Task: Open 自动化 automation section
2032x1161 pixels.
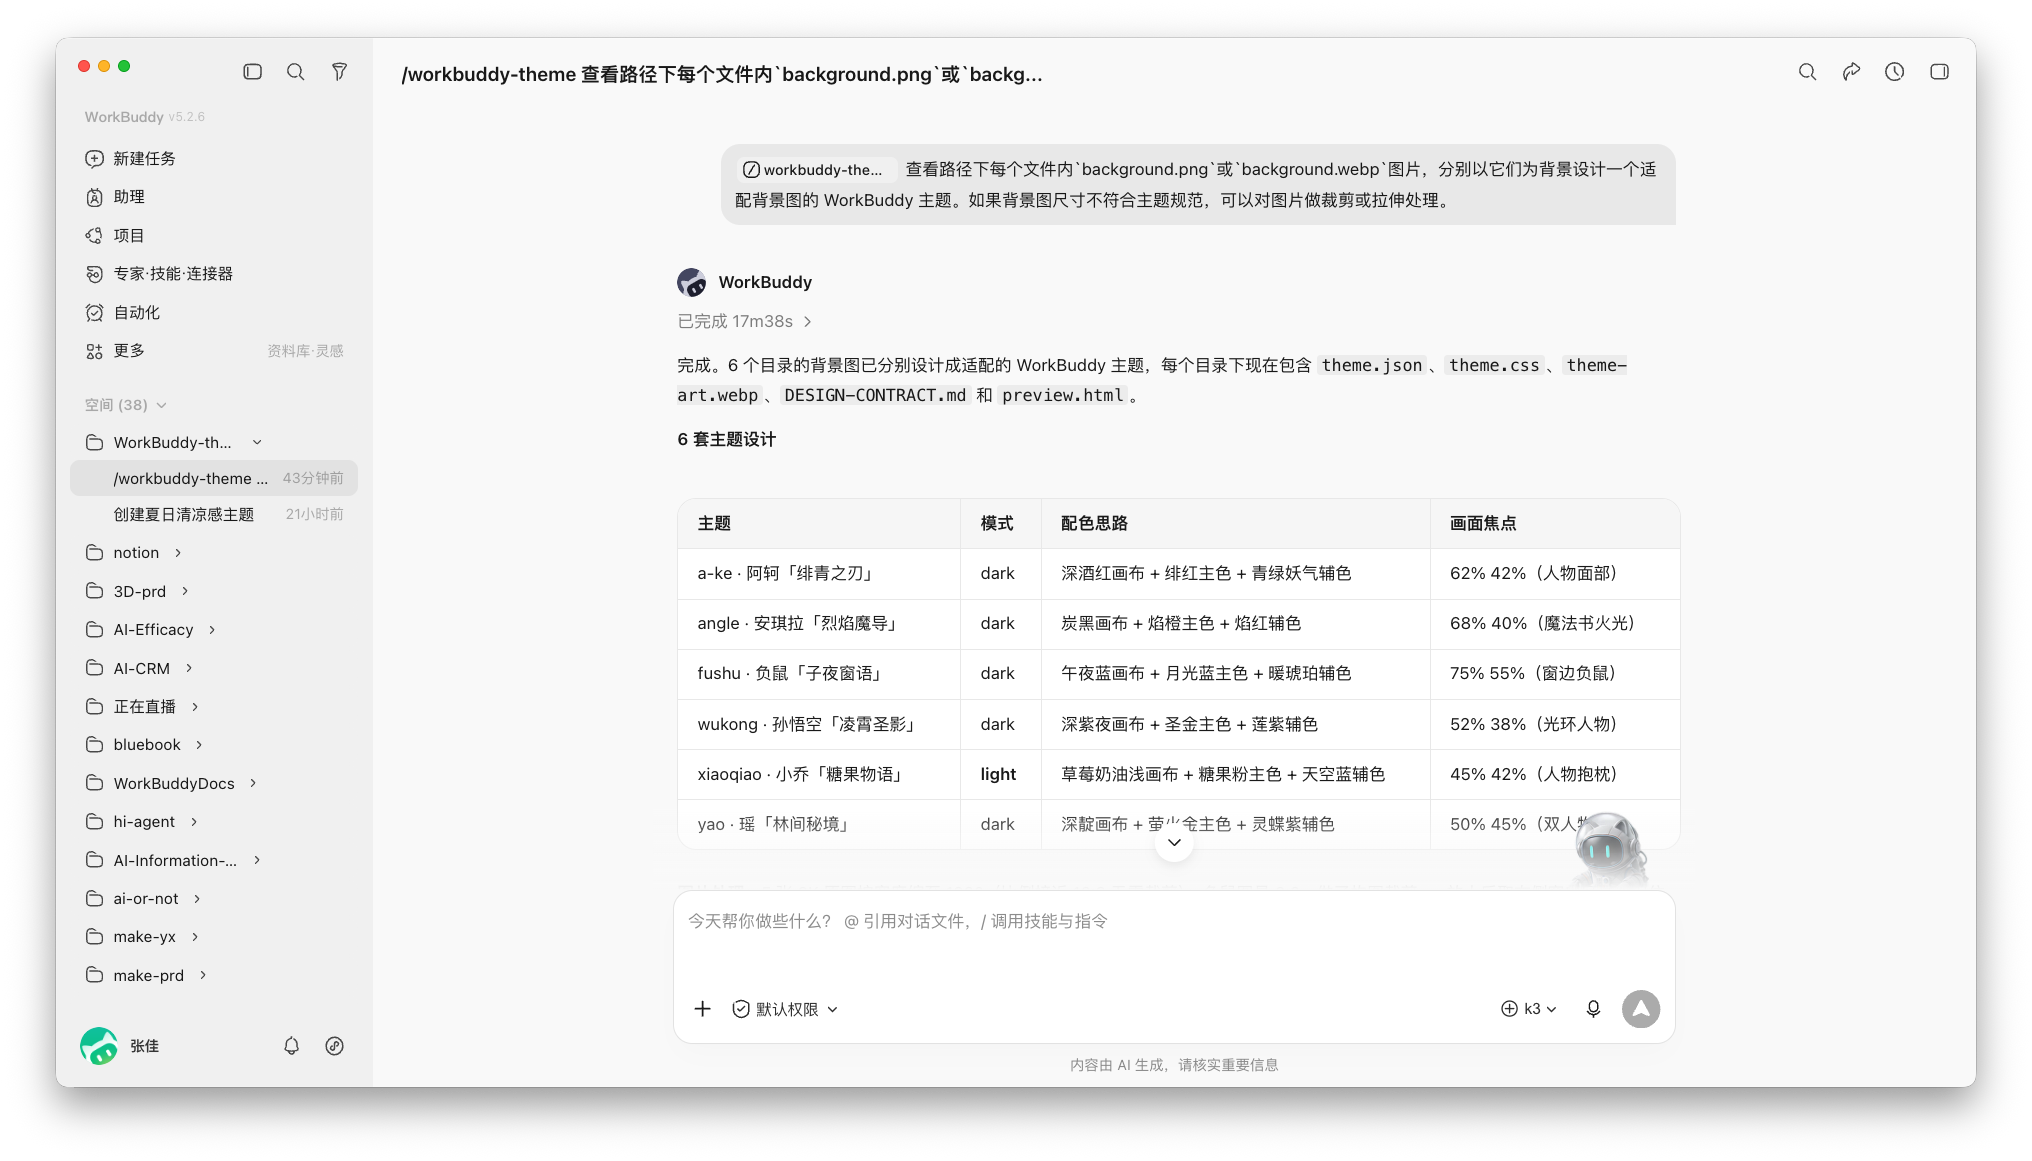Action: 214,312
